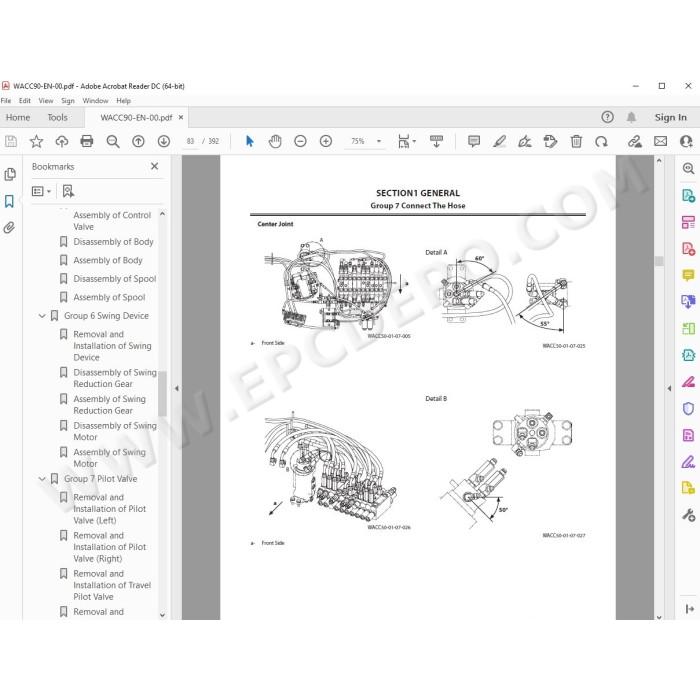Rotate the page view
This screenshot has width=700, height=700.
pyautogui.click(x=601, y=142)
